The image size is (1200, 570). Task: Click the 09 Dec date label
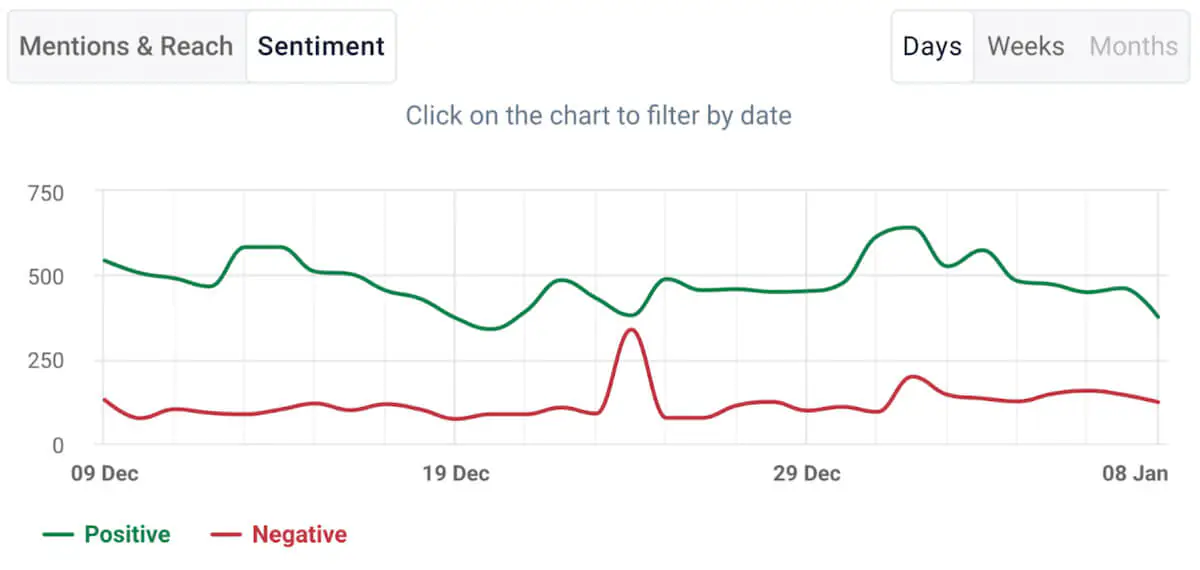click(104, 474)
